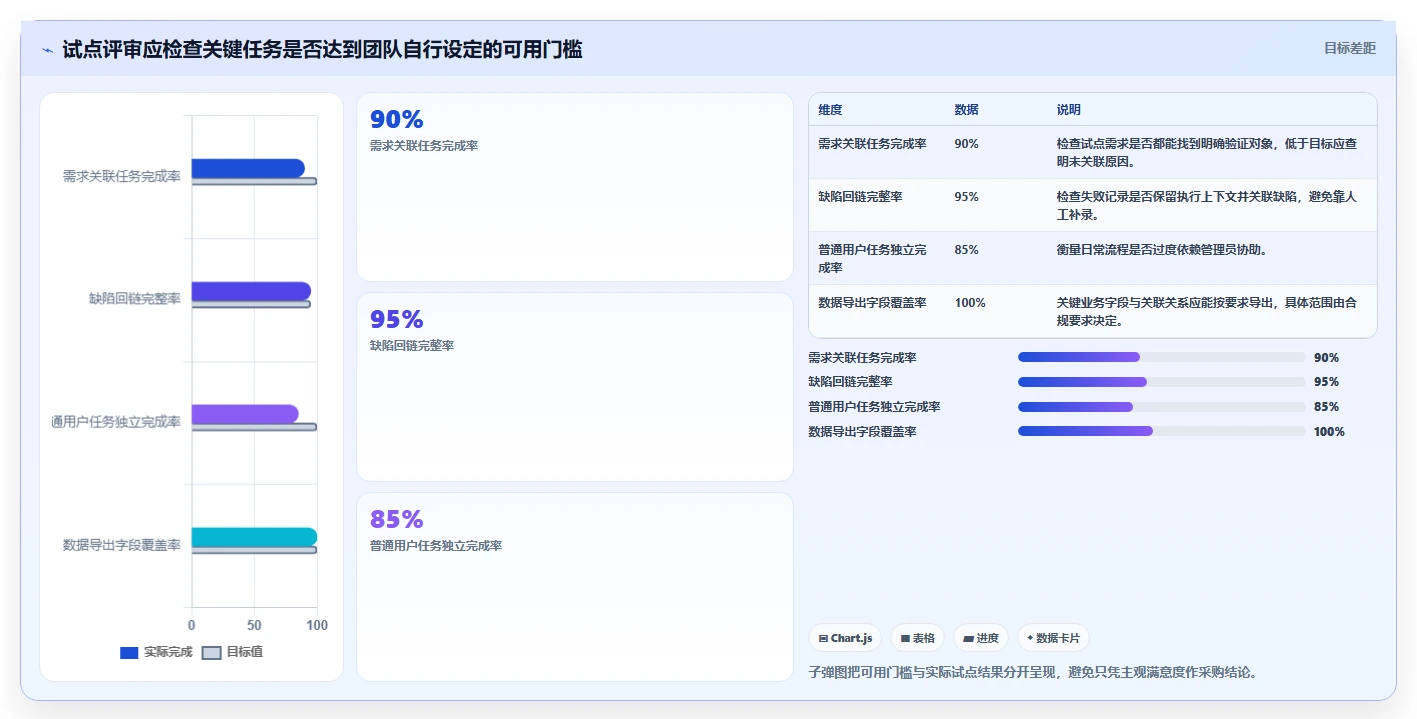1417x719 pixels.
Task: Click the 50 tick on the chart x-axis
Action: click(254, 625)
